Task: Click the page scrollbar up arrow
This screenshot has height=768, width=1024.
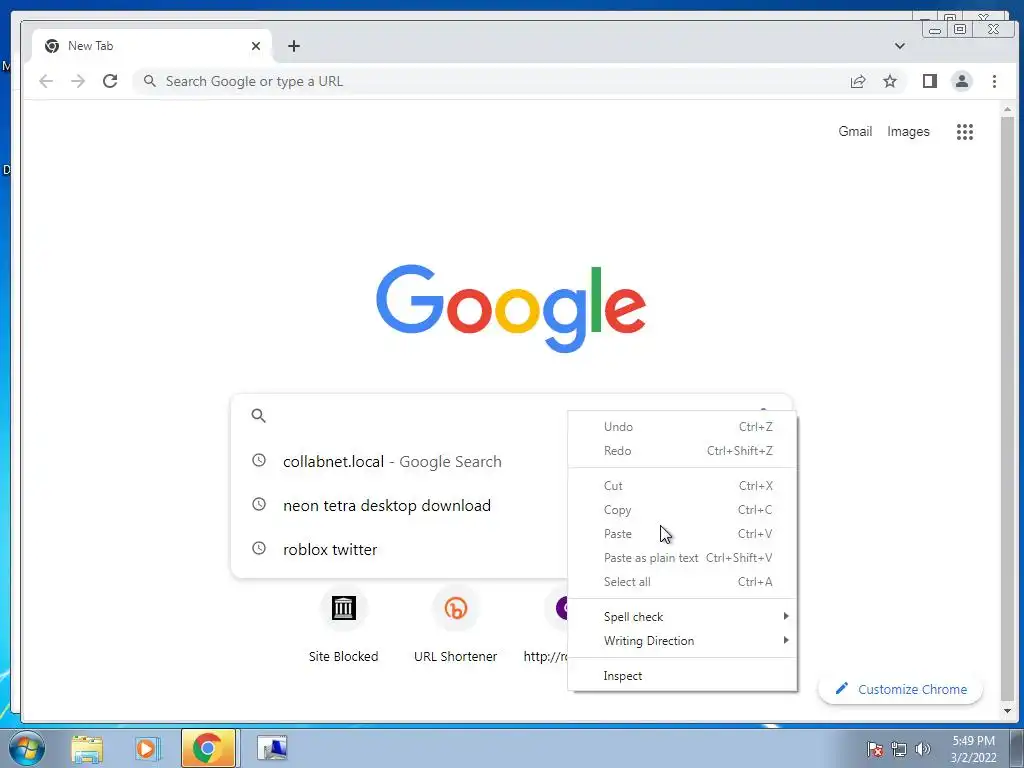Action: click(x=1007, y=110)
